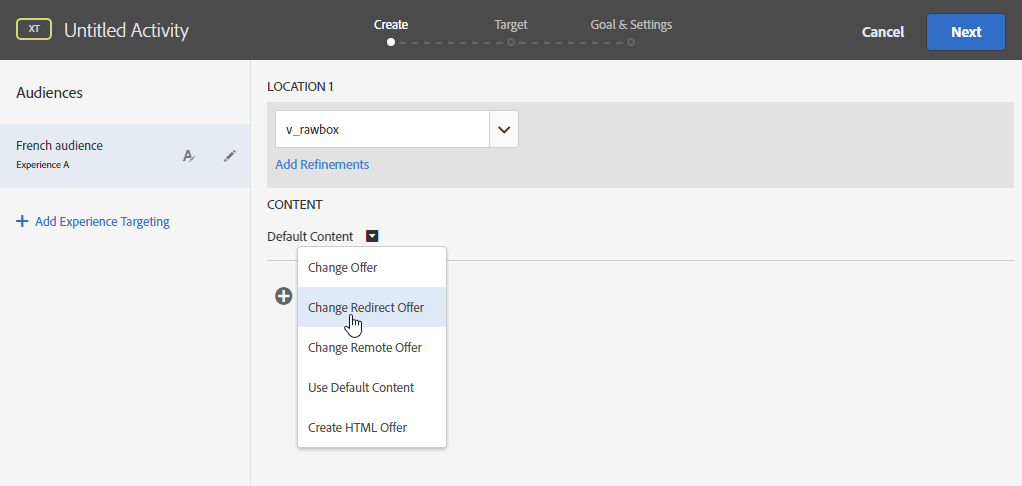The image size is (1022, 486).
Task: Open the Add Refinements link
Action: click(322, 164)
